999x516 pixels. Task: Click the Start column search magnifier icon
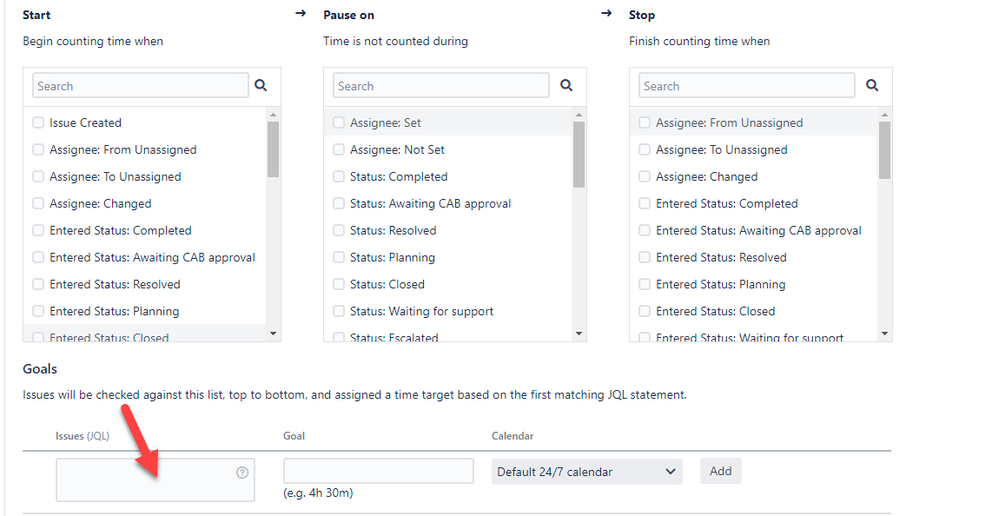(261, 86)
